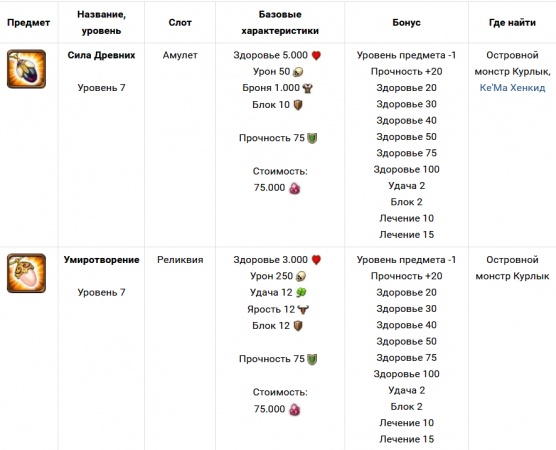Viewport: 556px width, 450px height.
Task: Click the green shield icon by first Прочность 75
Action: coord(312,138)
